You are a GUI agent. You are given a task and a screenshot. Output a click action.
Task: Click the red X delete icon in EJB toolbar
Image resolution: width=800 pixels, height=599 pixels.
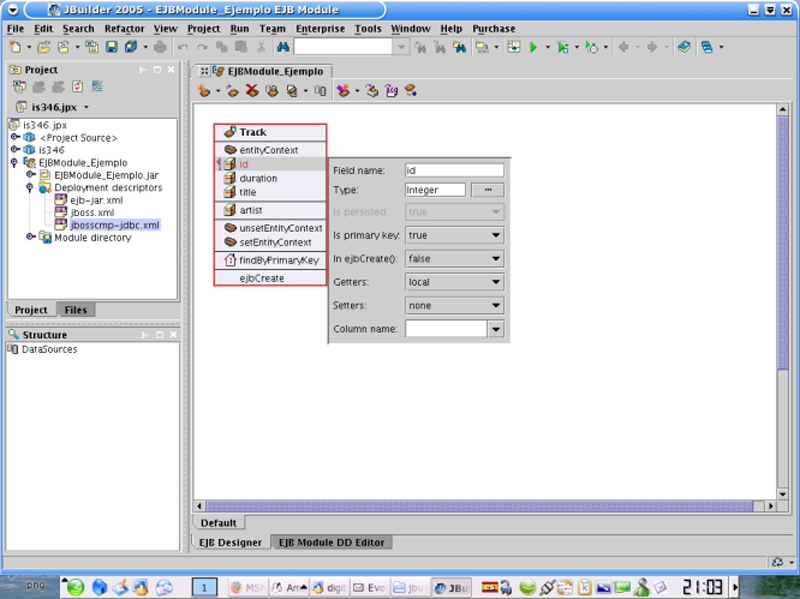(x=252, y=91)
